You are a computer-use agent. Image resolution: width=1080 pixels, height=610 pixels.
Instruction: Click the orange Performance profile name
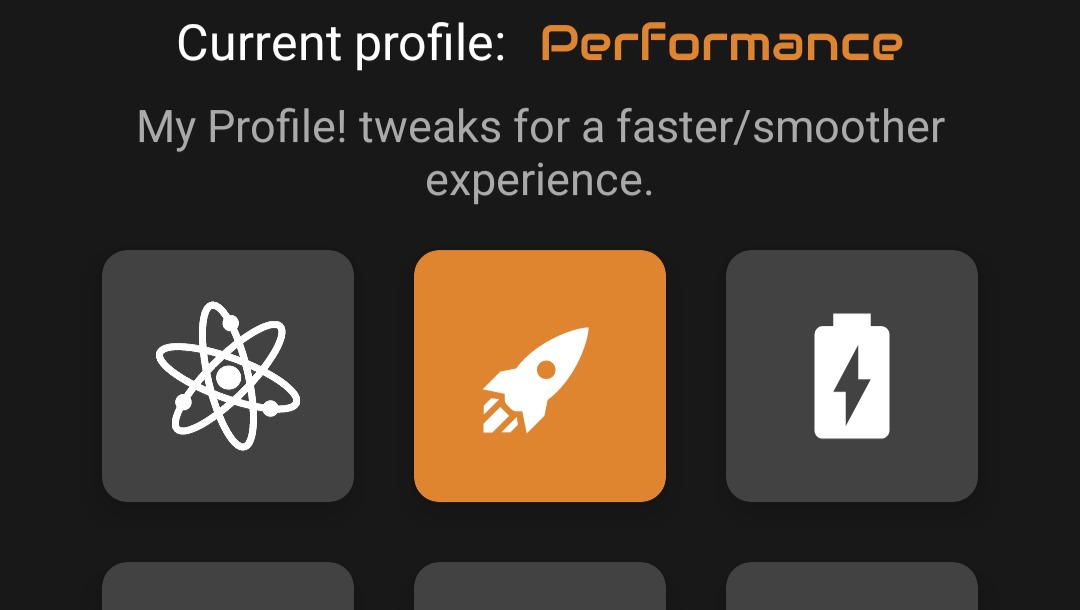(x=722, y=43)
